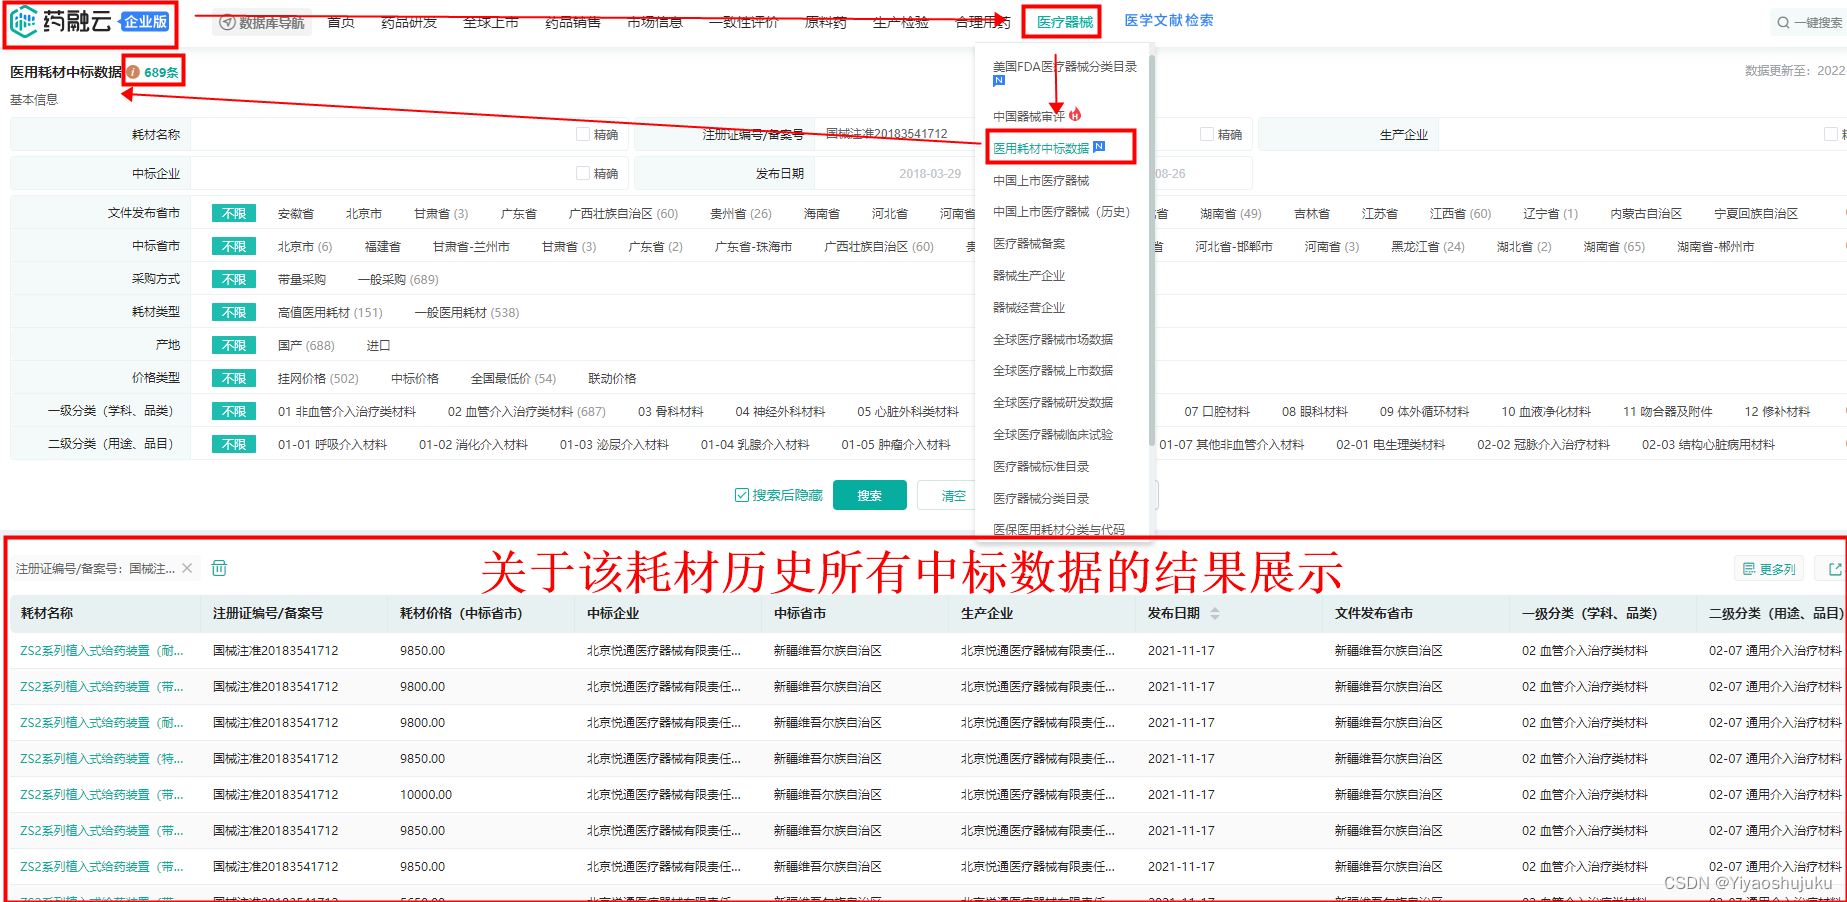Screen dimensions: 1847x902
Task: Filter 采购方式 by 带量采购
Action: click(302, 279)
